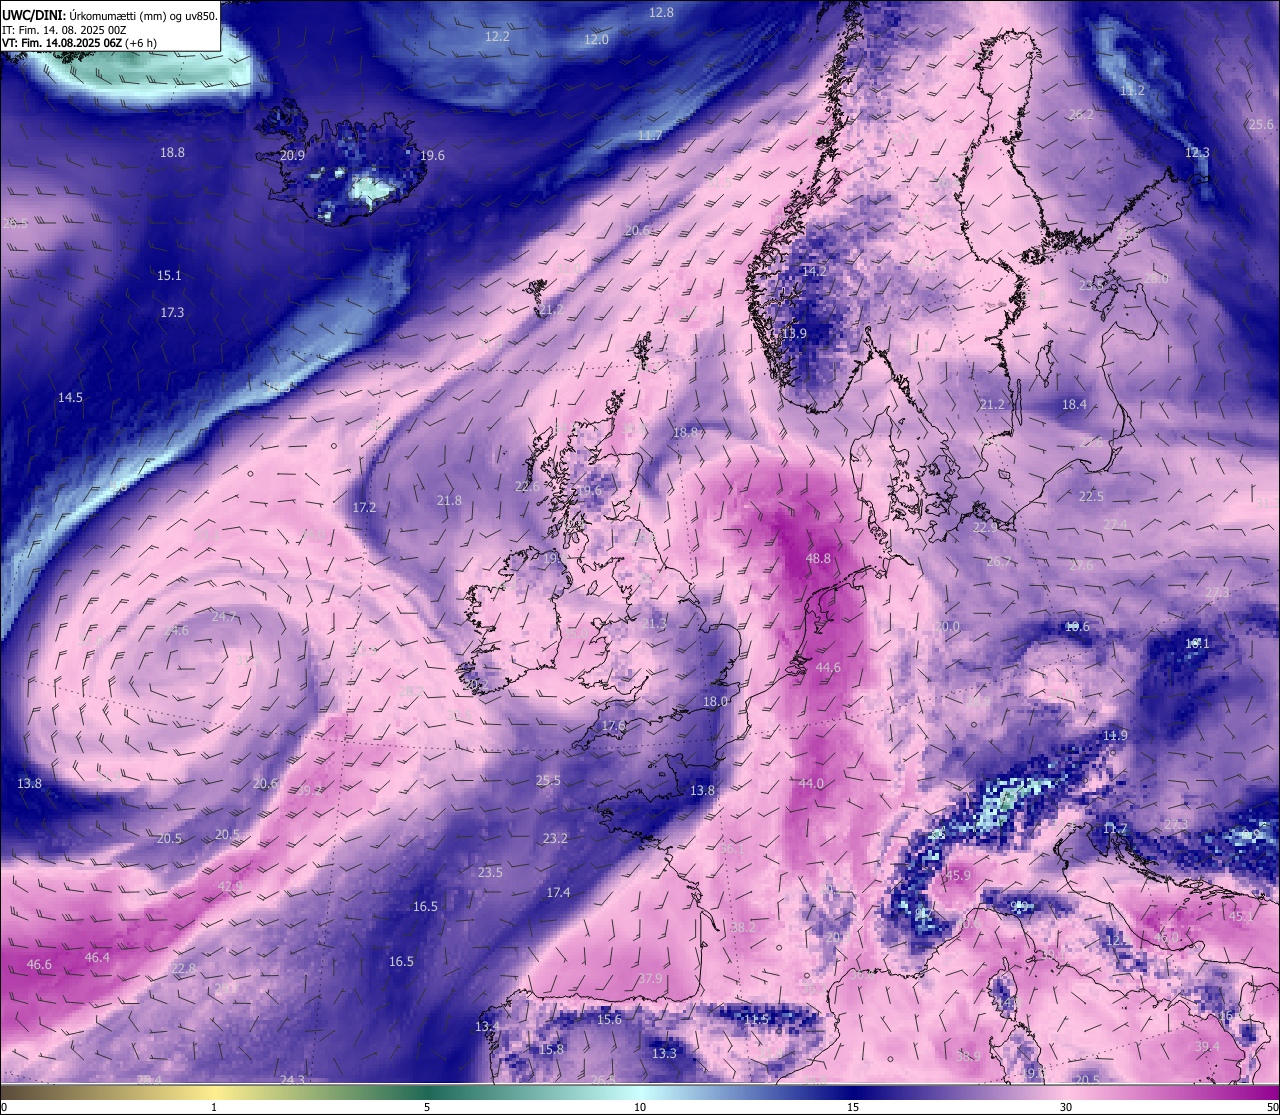Click the 15.8 value label

551,1050
